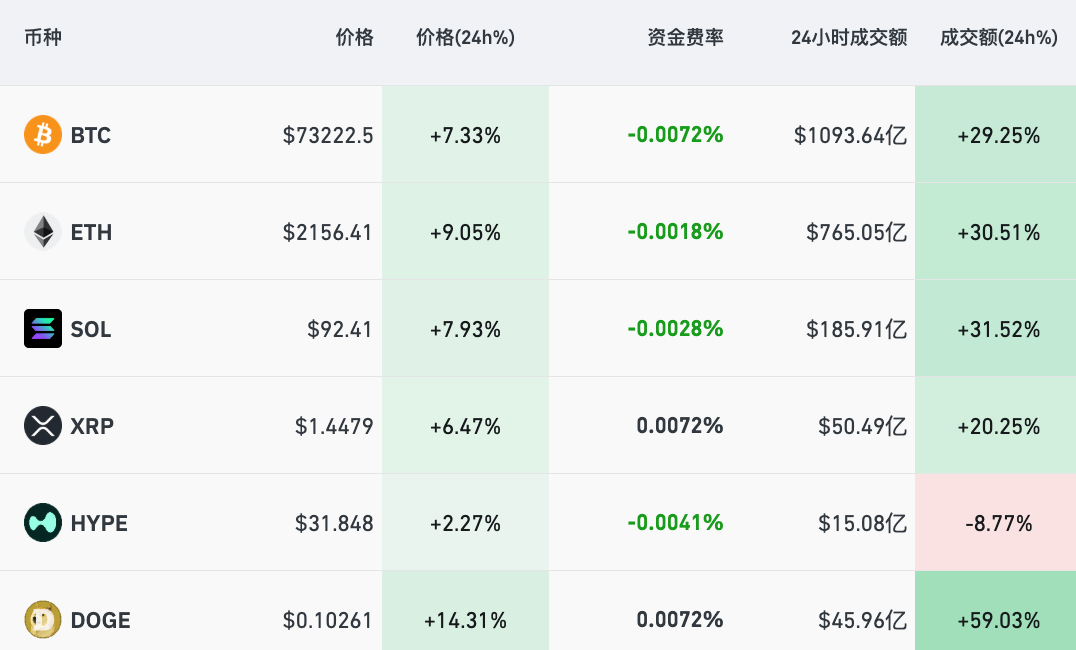Click HYPE volume change -8.77% cell
Image resolution: width=1076 pixels, height=650 pixels.
tap(998, 523)
